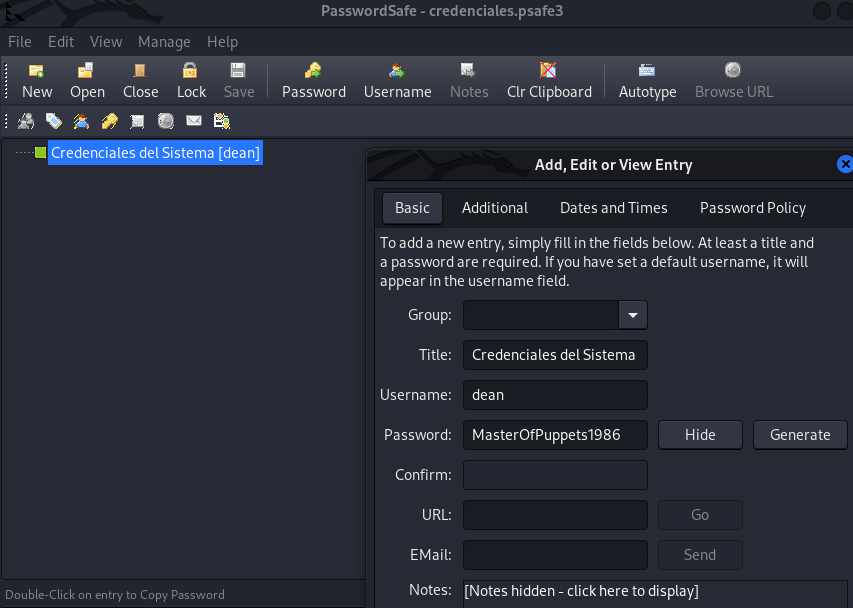The height and width of the screenshot is (608, 853).
Task: Open the Manage menu
Action: 164,41
